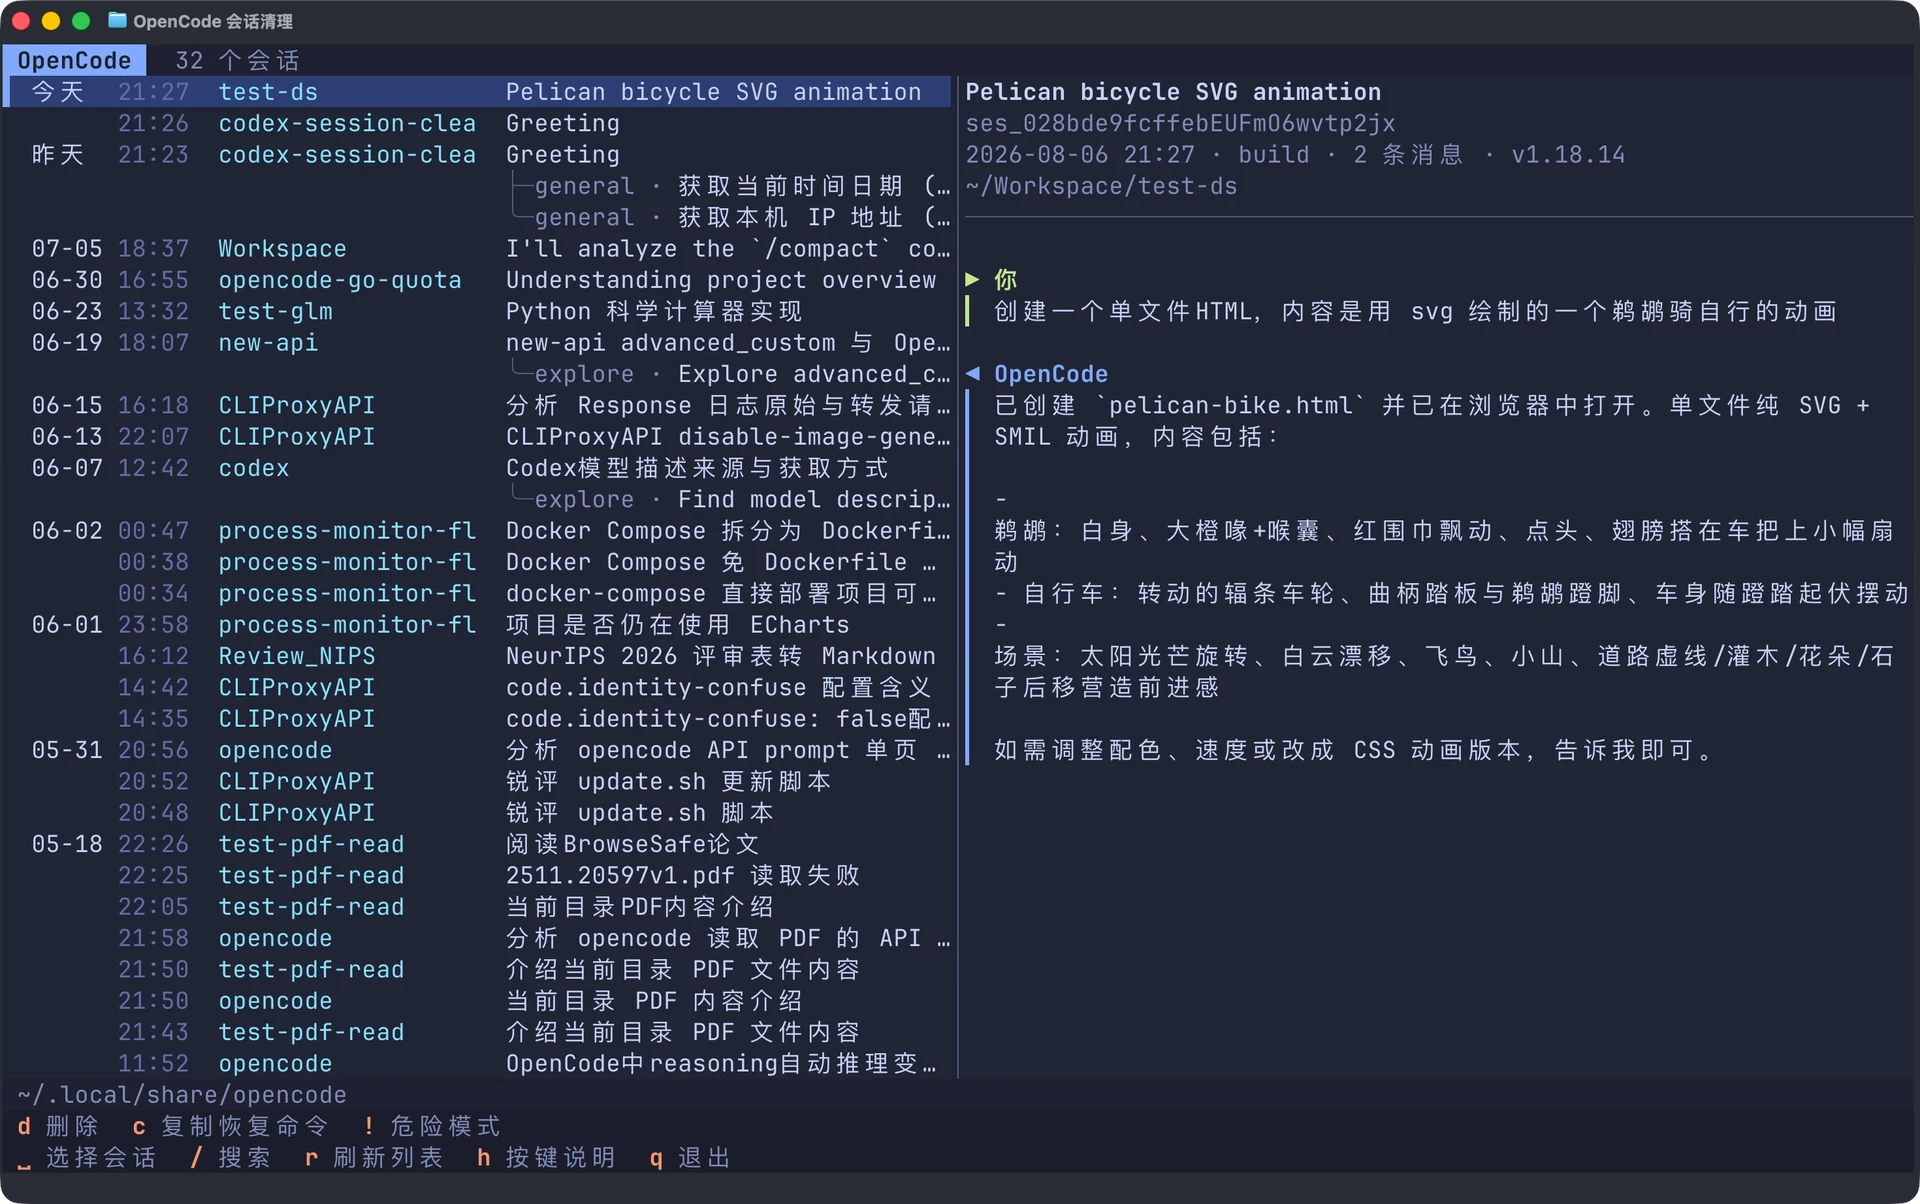Screen dimensions: 1920x1204
Task: Select the 22:05 当前目录PDF内容介绍 session
Action: click(x=479, y=907)
